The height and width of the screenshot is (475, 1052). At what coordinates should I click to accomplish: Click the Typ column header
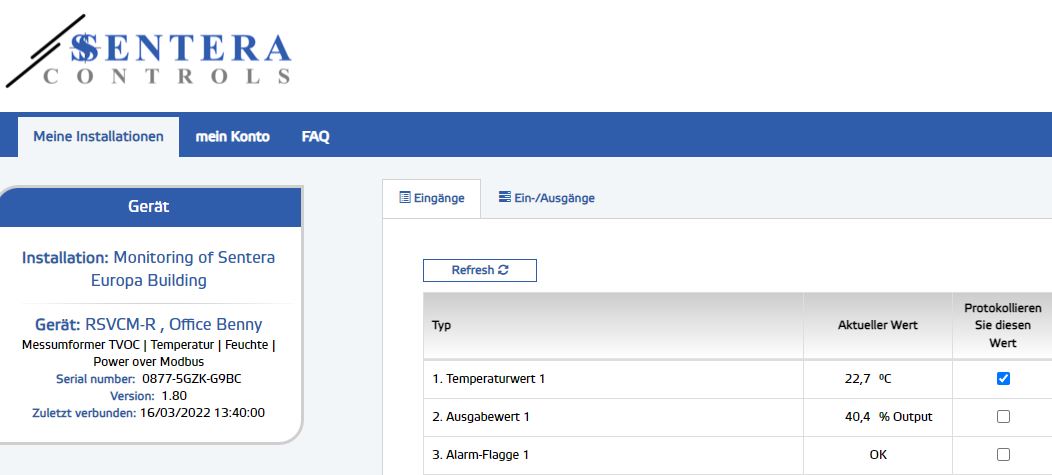click(441, 326)
